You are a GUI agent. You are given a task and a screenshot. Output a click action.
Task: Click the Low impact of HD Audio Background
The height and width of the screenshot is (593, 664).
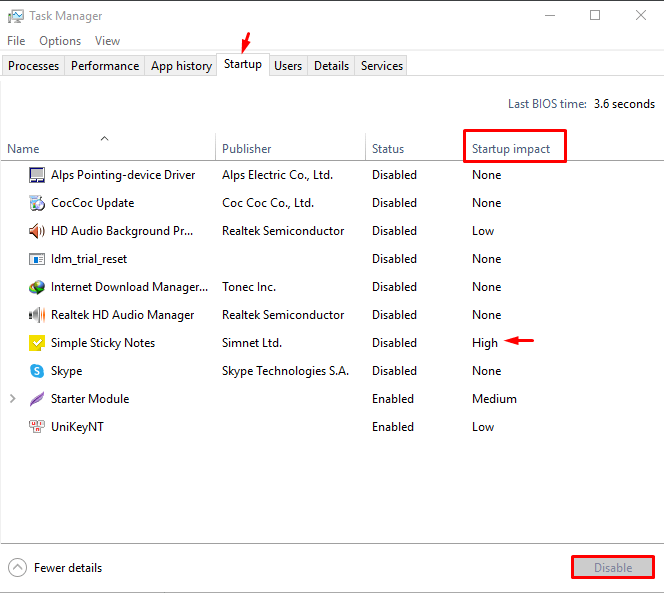click(483, 231)
